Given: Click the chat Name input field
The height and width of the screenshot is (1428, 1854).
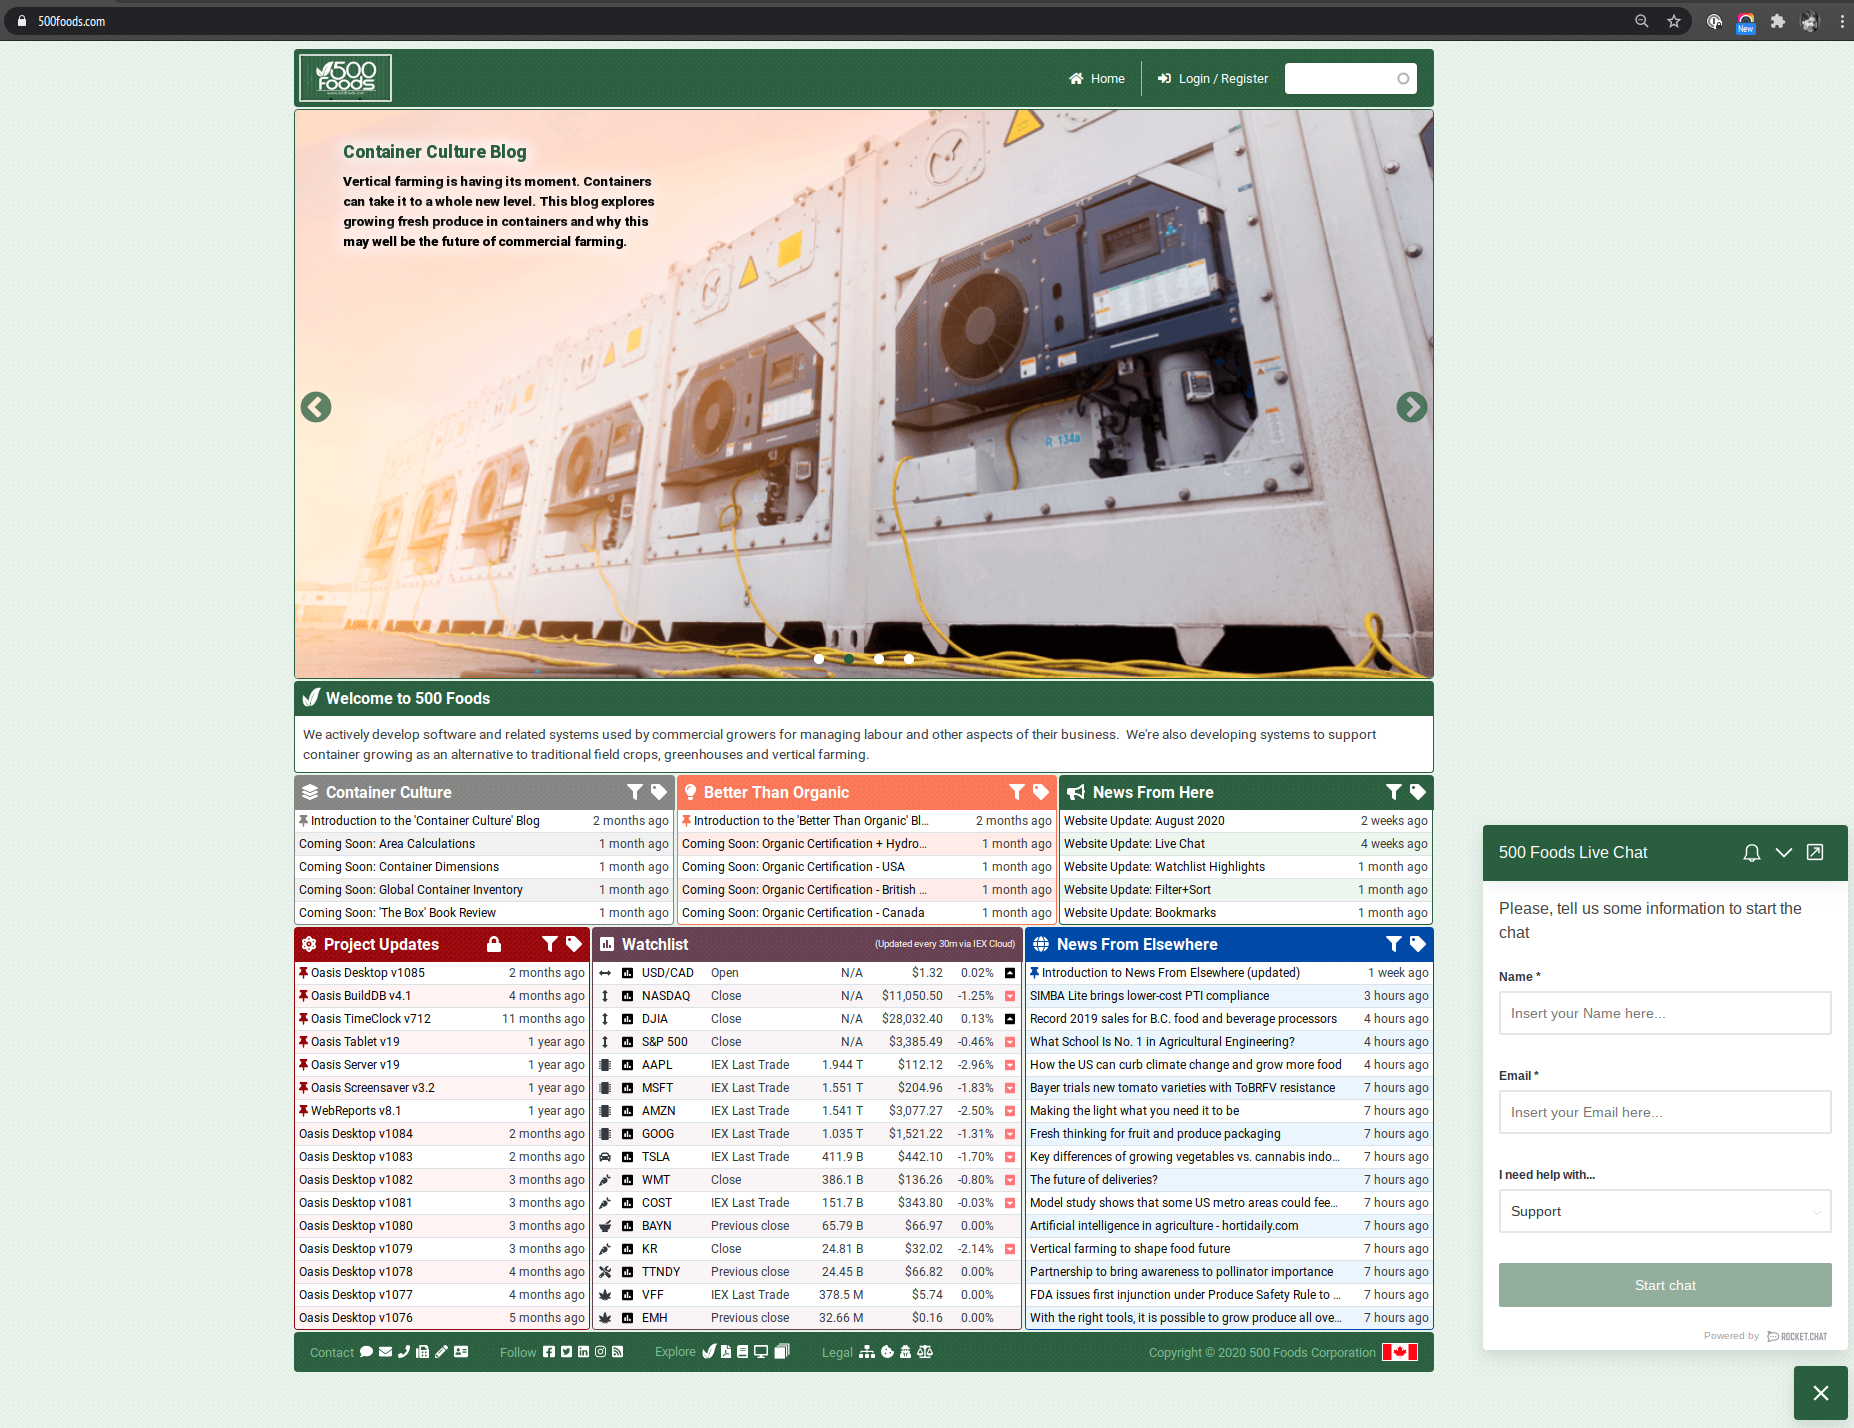Looking at the screenshot, I should click(1665, 1013).
